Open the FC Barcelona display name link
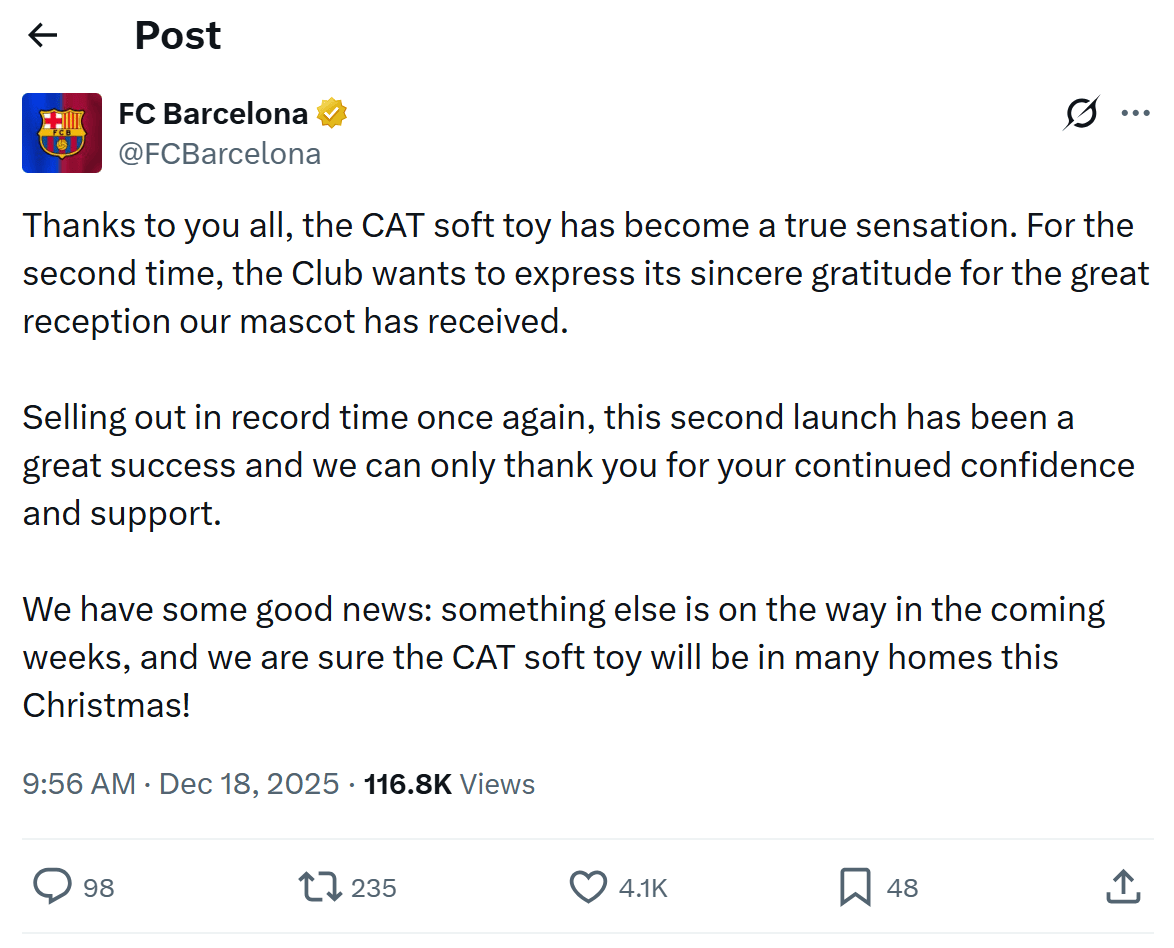 point(212,114)
